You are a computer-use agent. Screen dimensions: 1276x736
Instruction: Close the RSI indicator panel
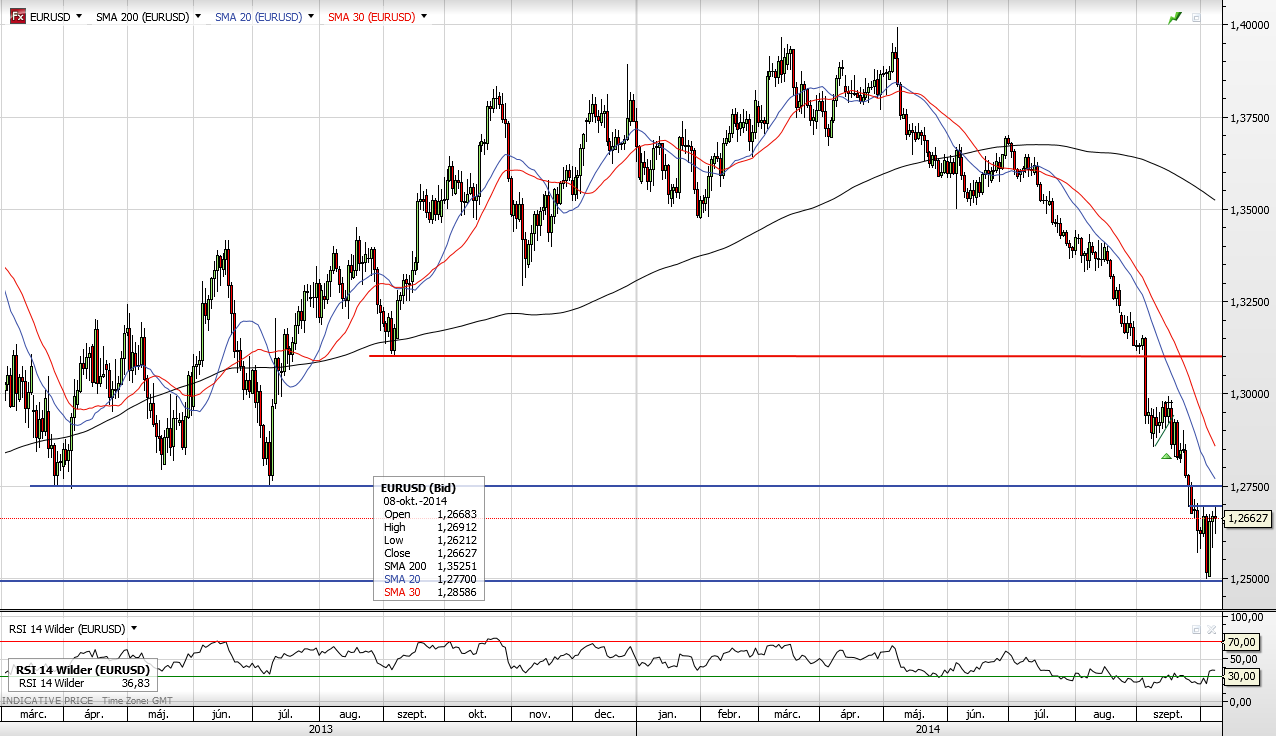pyautogui.click(x=1212, y=629)
